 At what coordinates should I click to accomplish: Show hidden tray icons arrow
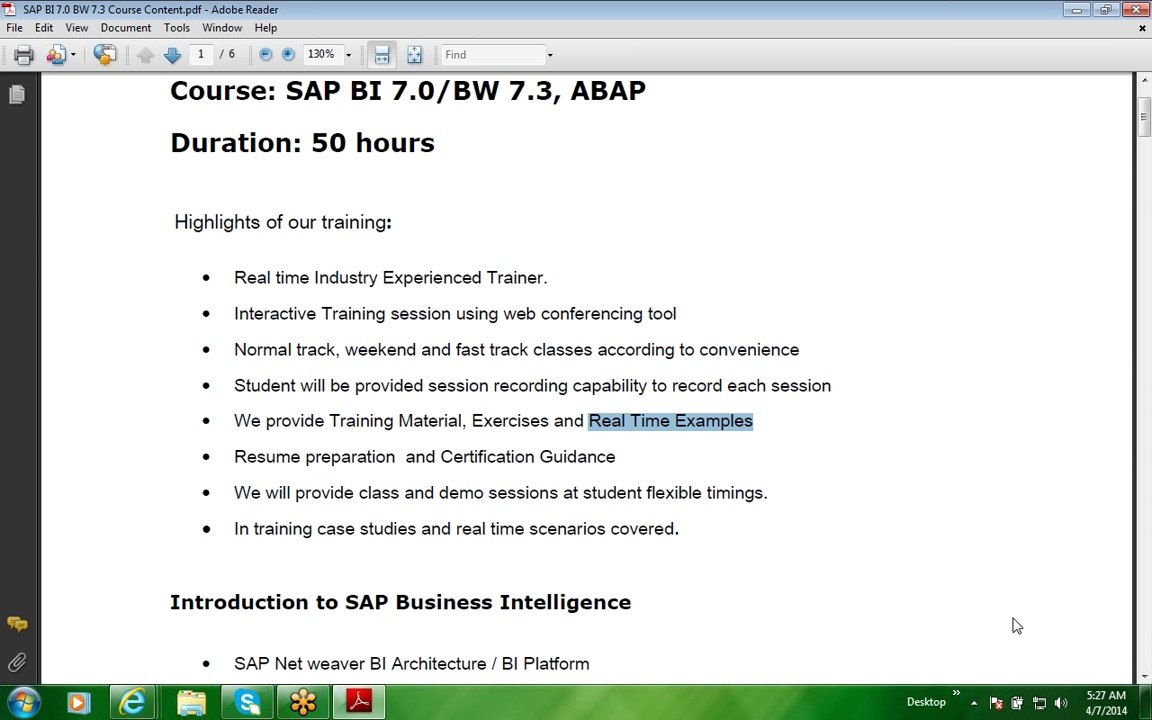coord(974,703)
